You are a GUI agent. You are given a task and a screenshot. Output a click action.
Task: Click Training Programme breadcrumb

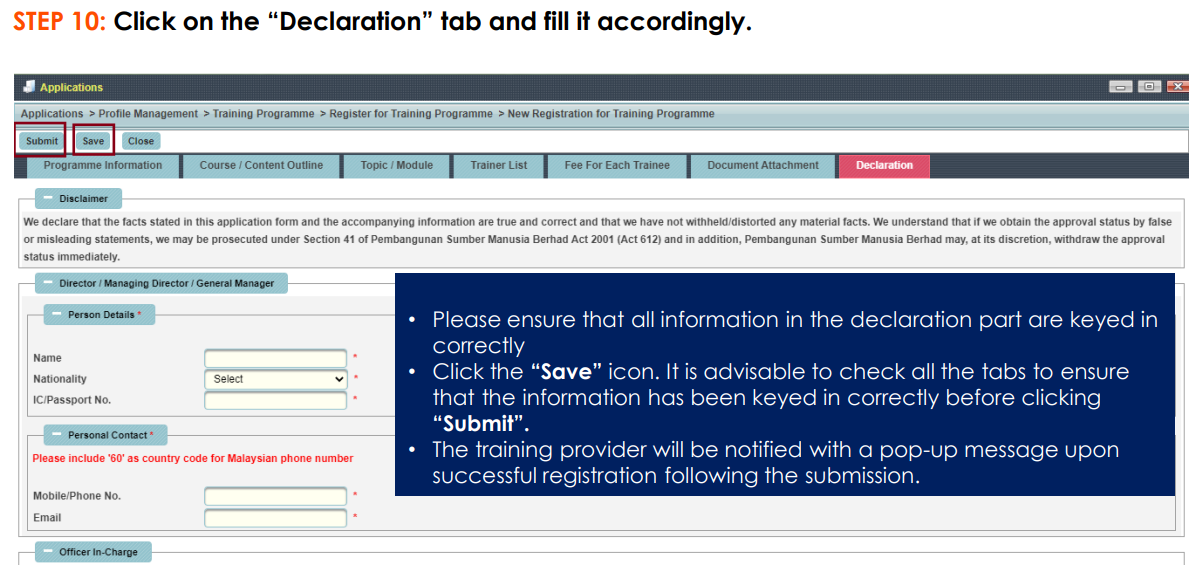(x=263, y=114)
